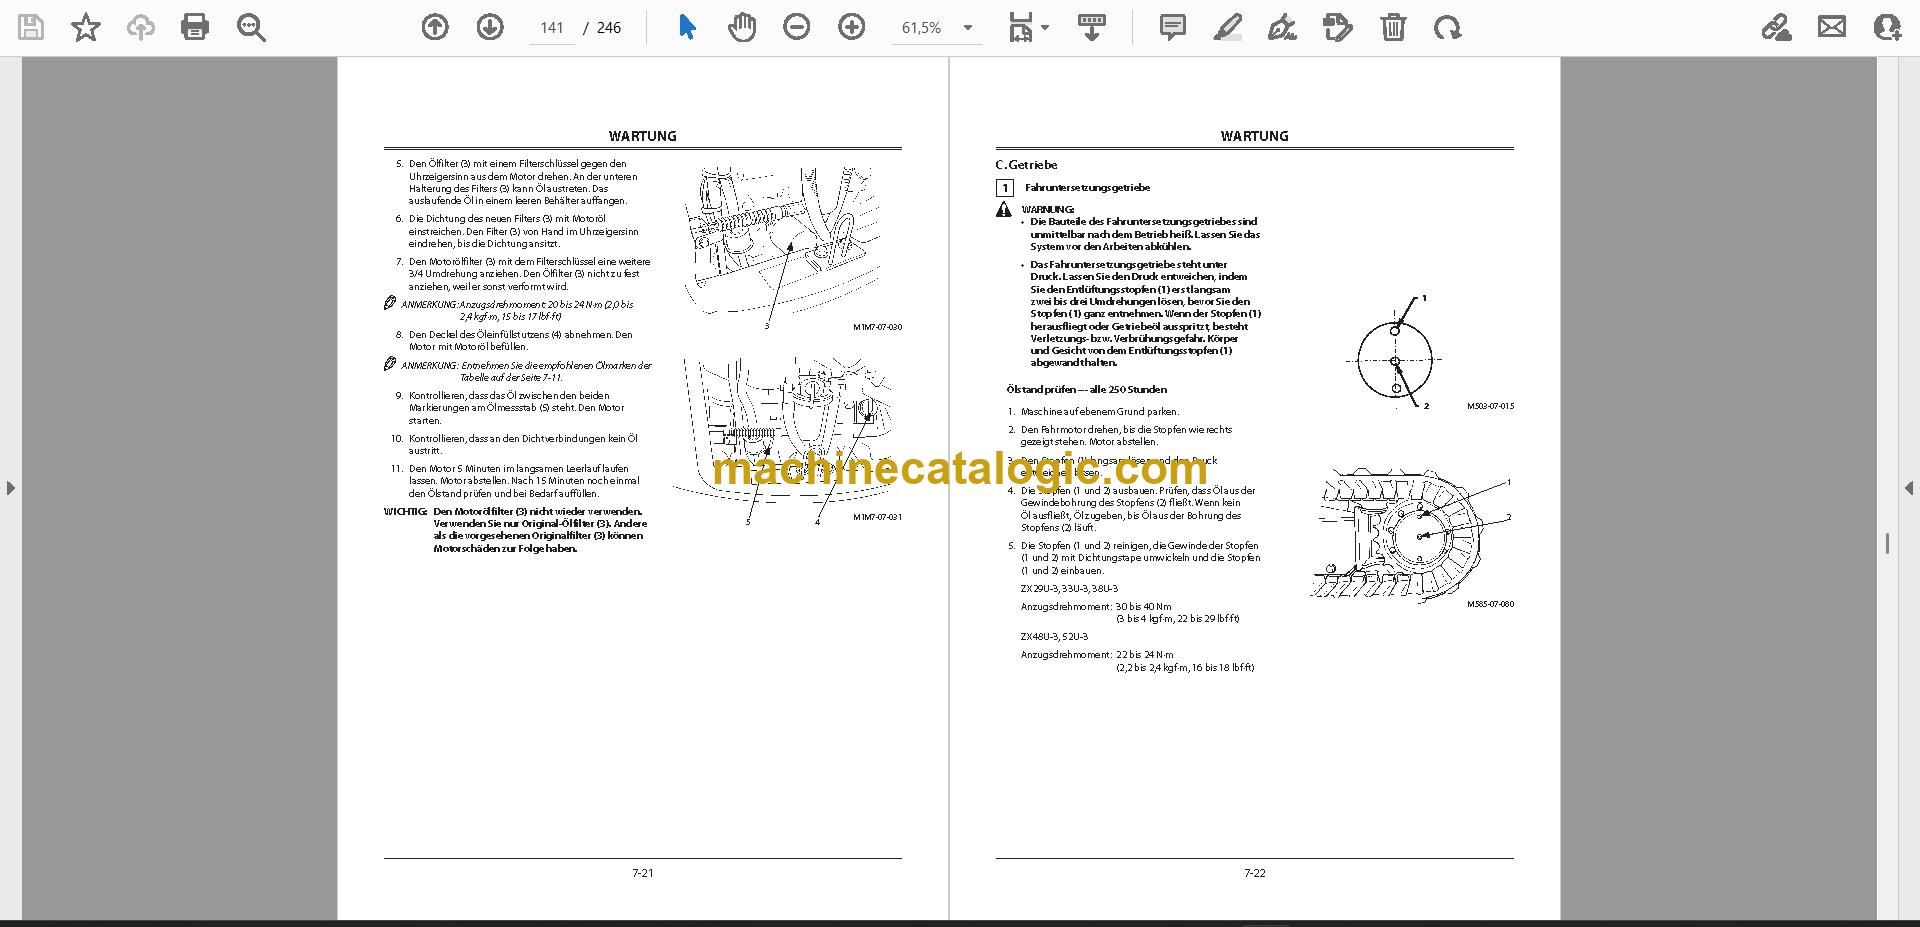Go to the previous page with up arrow
This screenshot has height=927, width=1920.
[x=435, y=27]
